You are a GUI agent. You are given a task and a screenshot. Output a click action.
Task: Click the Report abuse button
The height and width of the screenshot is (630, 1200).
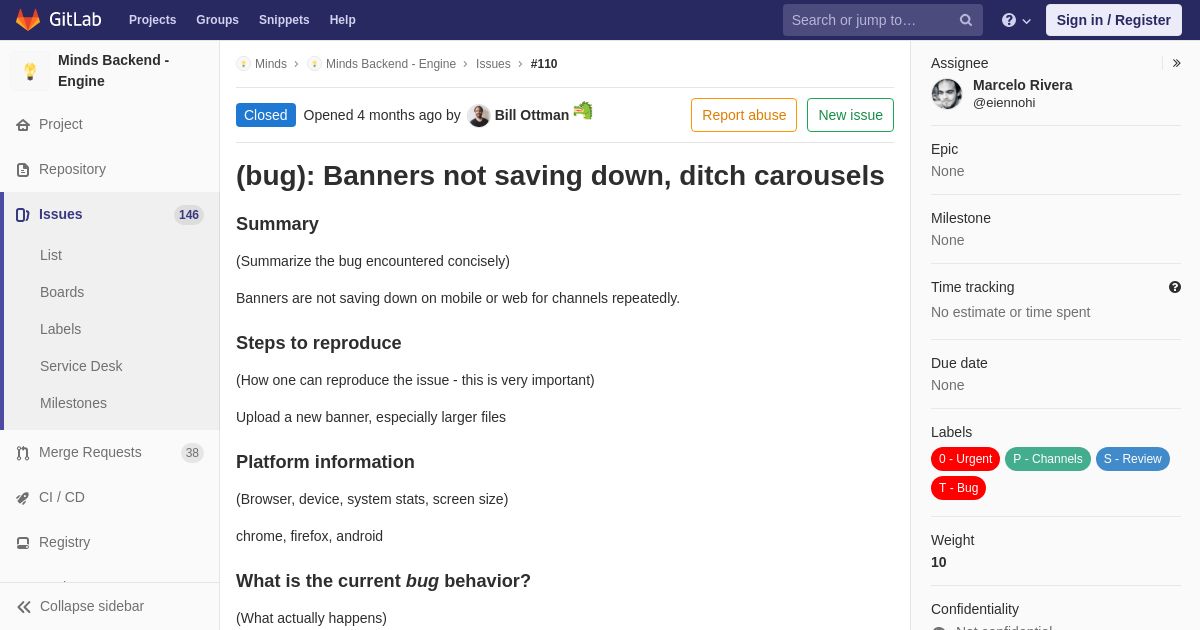tap(744, 115)
